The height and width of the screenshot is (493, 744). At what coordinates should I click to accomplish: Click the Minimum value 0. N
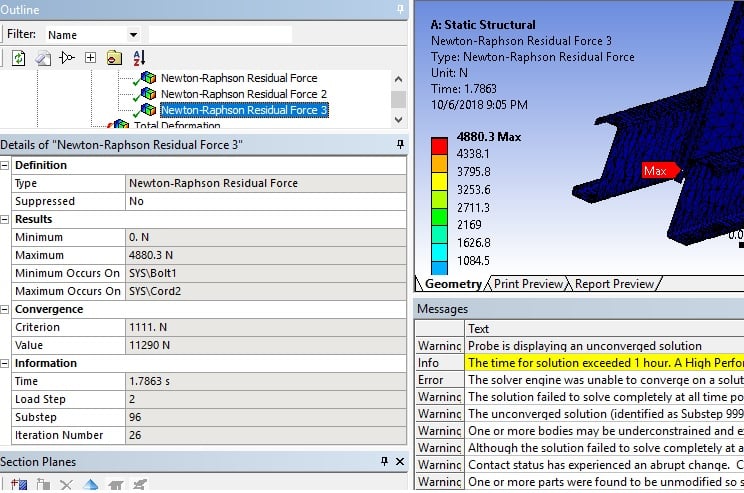pos(266,237)
